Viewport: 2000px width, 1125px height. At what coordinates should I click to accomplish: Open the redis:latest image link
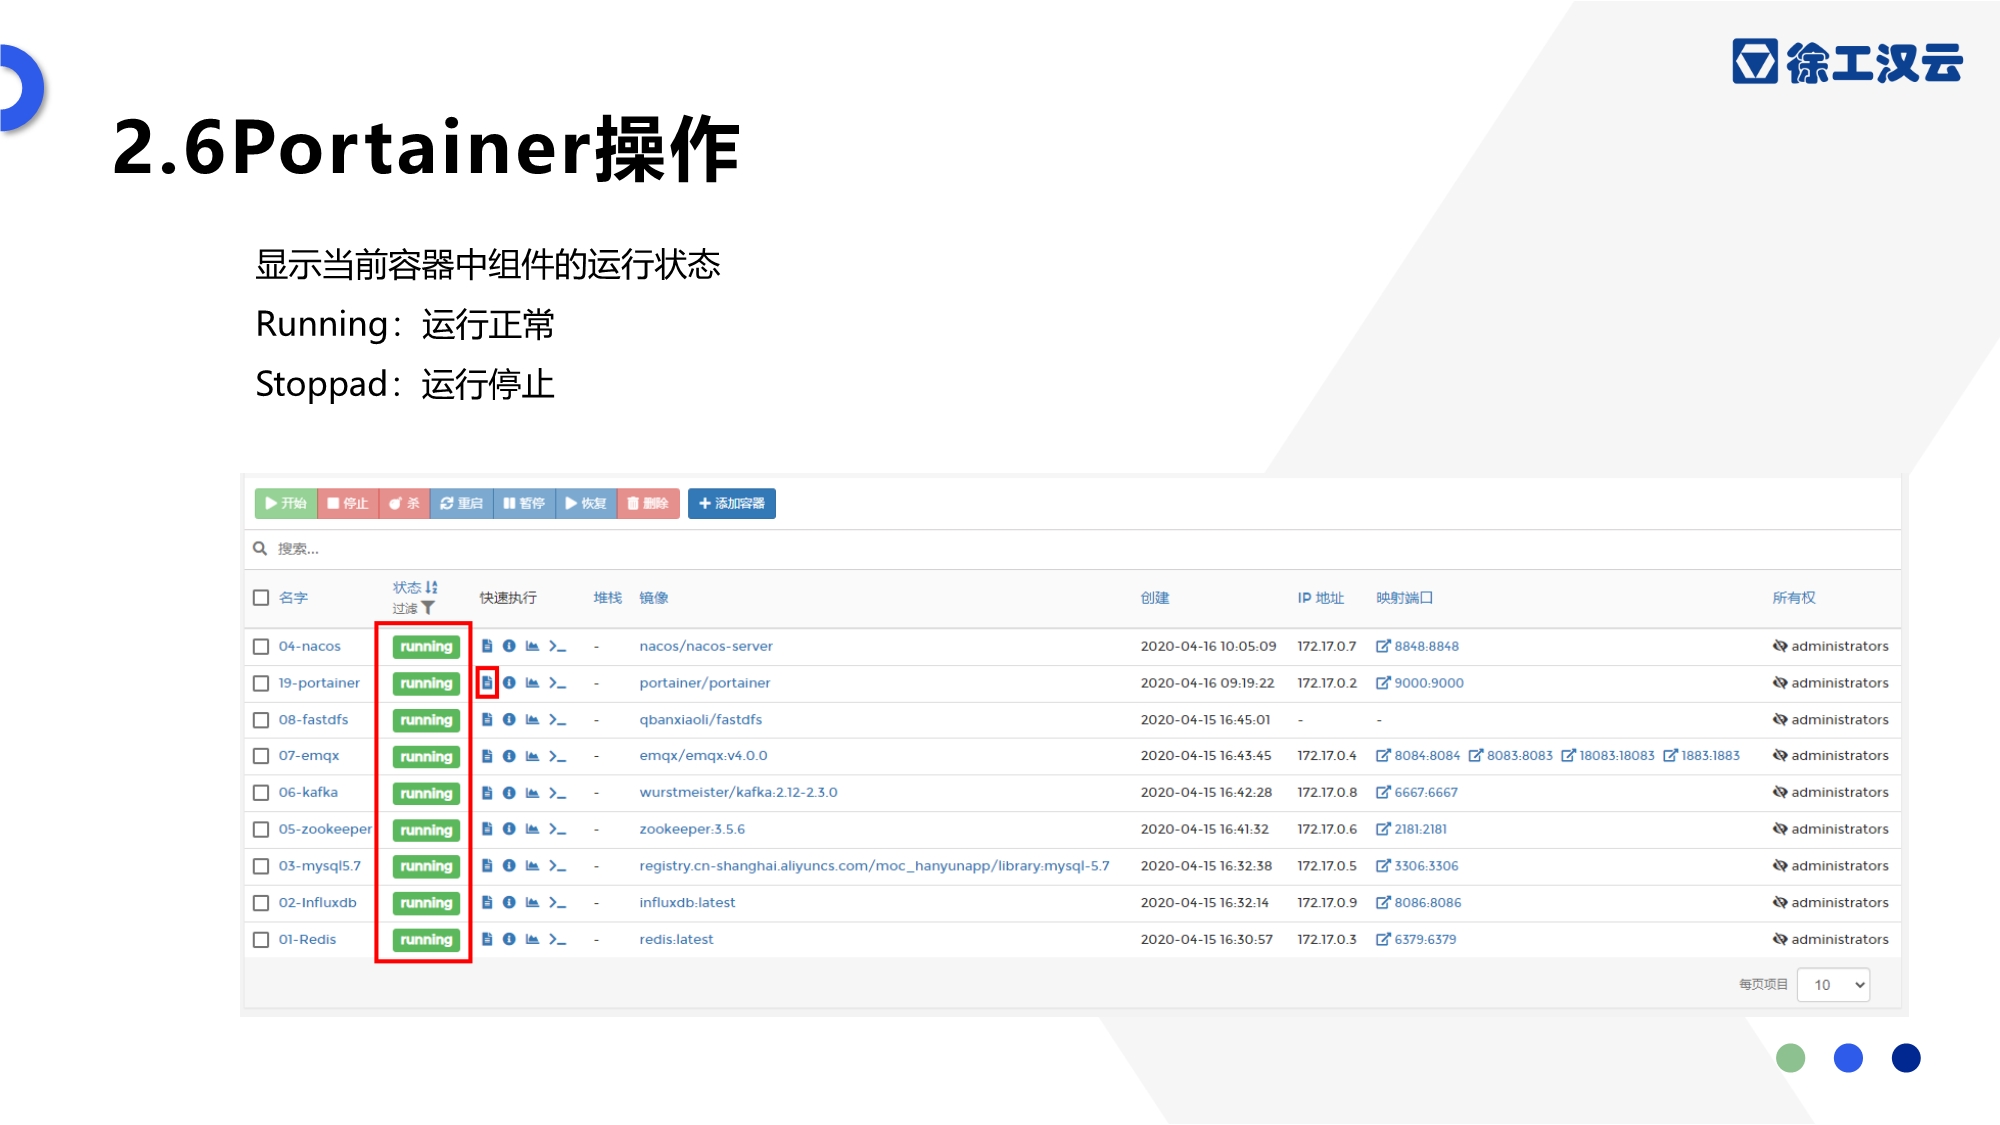pos(677,939)
